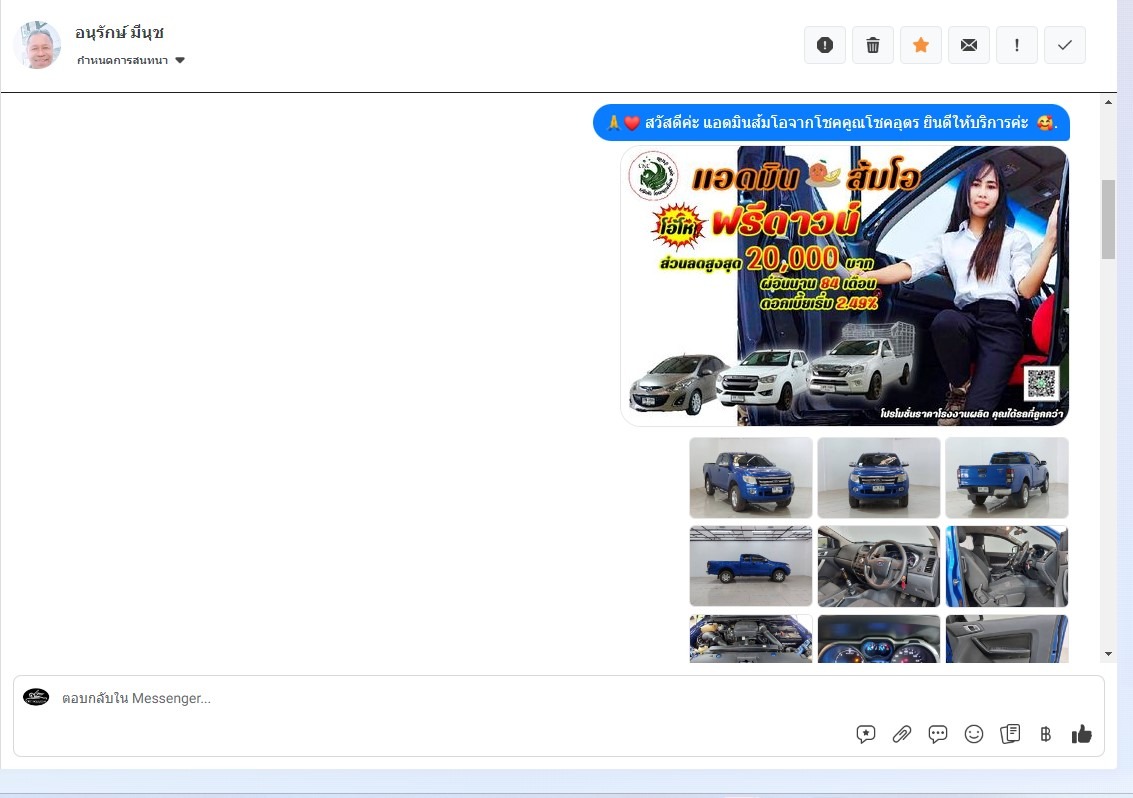Click the chat scrollbar down arrow

[x=1108, y=654]
